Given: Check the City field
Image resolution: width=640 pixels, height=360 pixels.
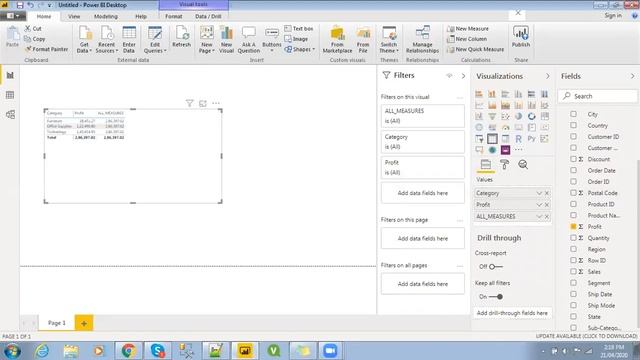Looking at the screenshot, I should (x=573, y=114).
